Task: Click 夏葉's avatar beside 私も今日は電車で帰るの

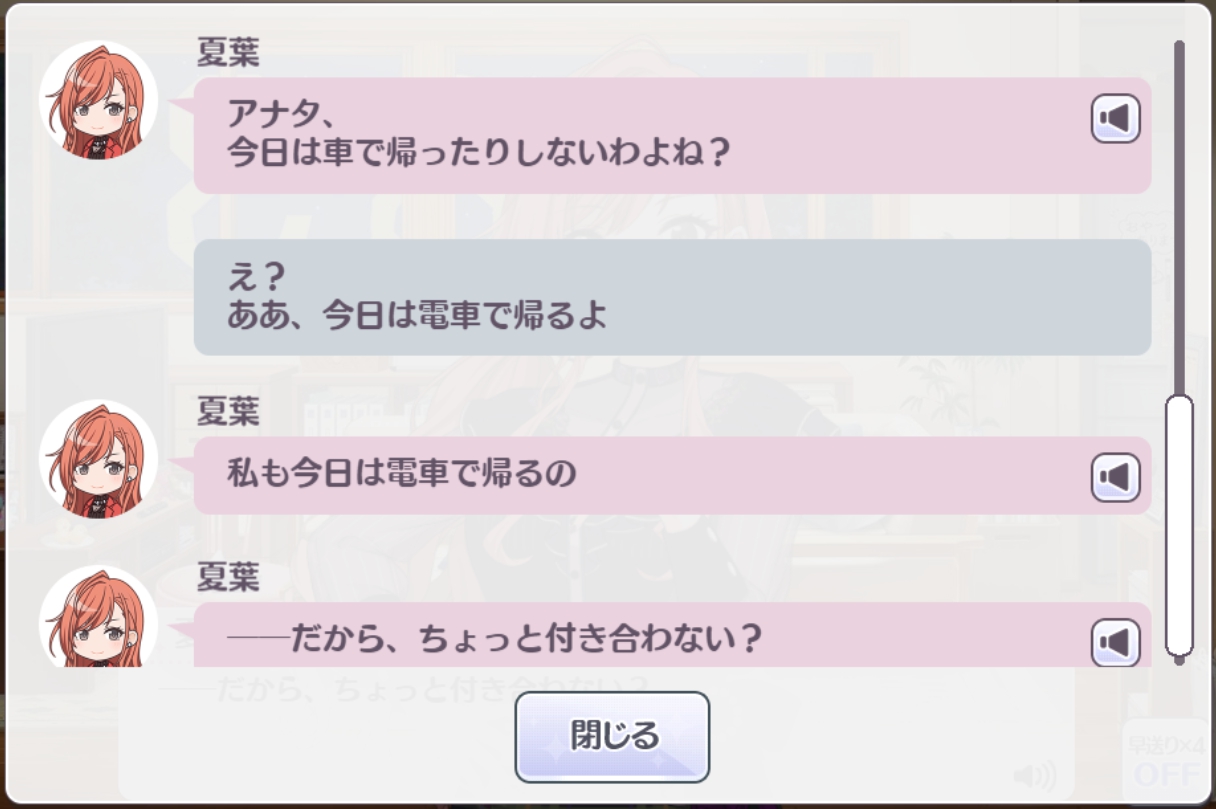Action: tap(98, 458)
